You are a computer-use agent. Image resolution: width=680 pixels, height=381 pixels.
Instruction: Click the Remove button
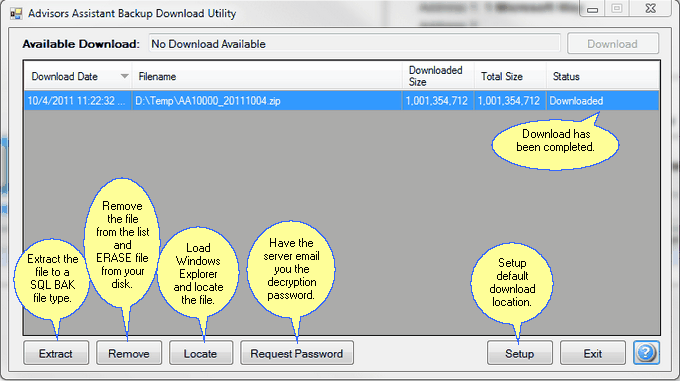129,353
